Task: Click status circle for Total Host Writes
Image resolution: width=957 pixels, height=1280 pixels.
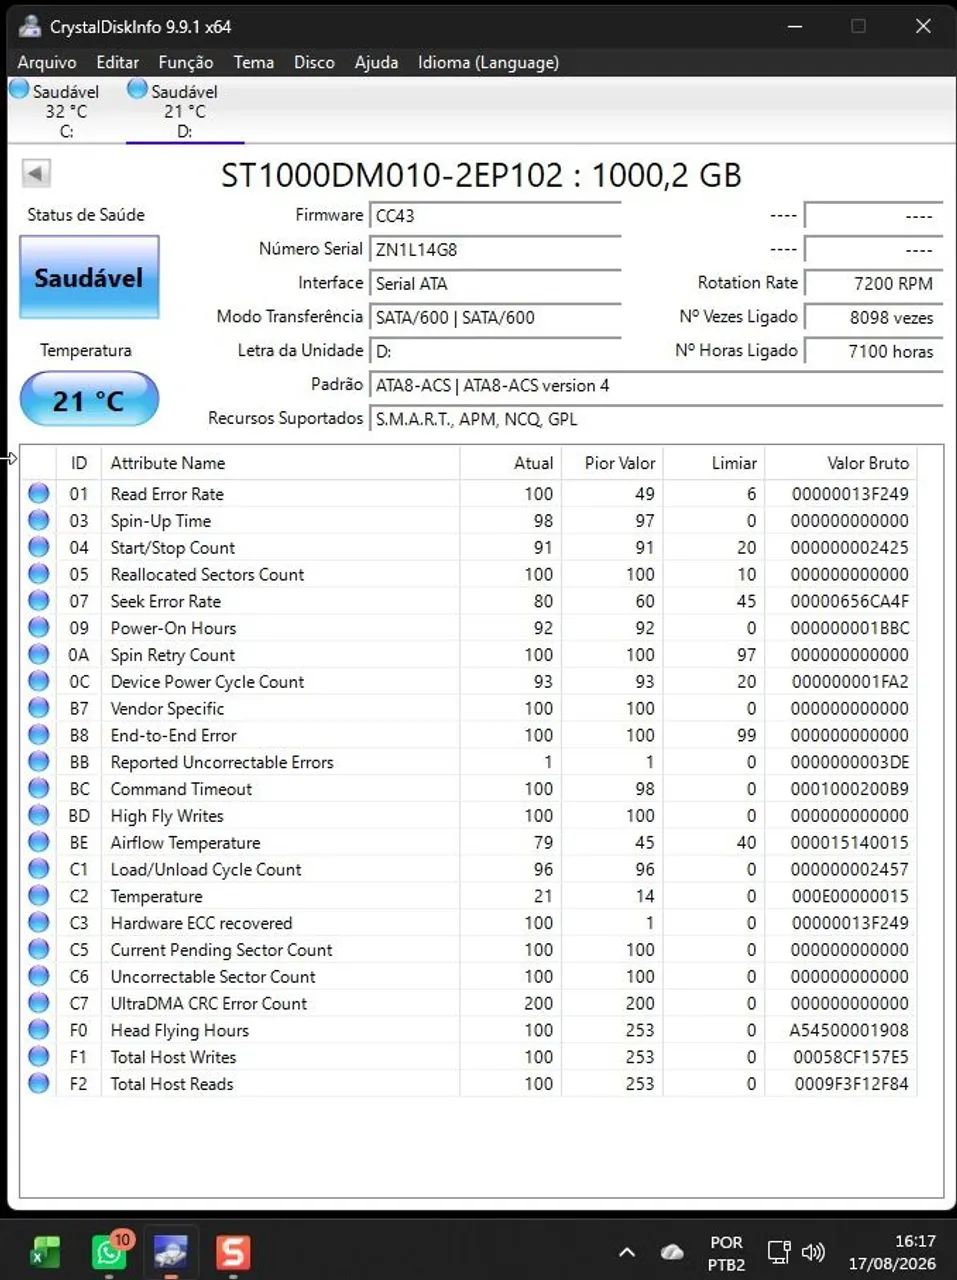Action: (39, 1056)
